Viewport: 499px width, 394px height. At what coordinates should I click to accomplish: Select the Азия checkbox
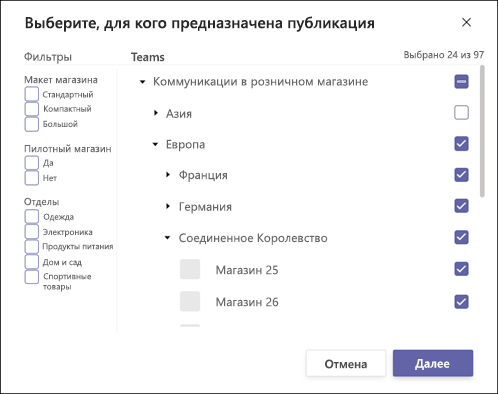click(461, 113)
